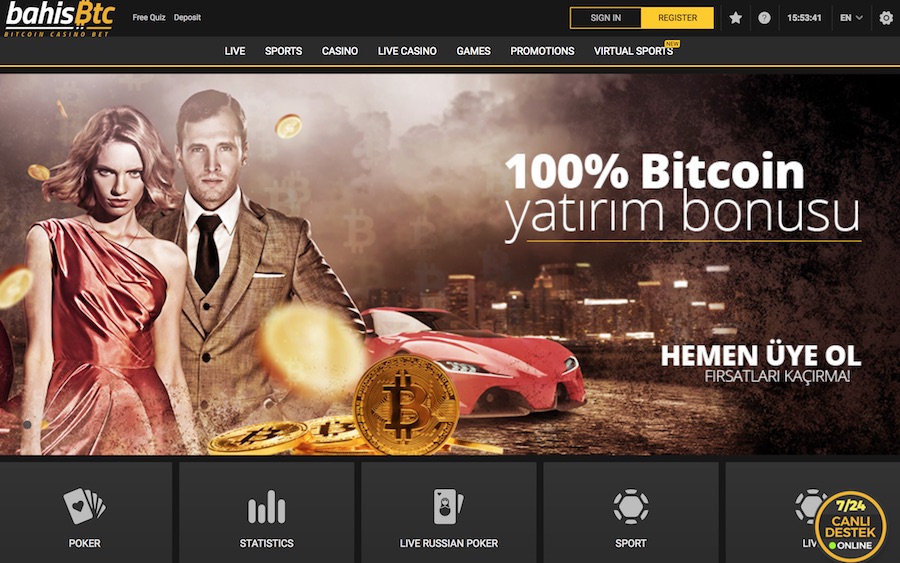Expand the EN language dropdown
This screenshot has width=900, height=563.
point(851,18)
